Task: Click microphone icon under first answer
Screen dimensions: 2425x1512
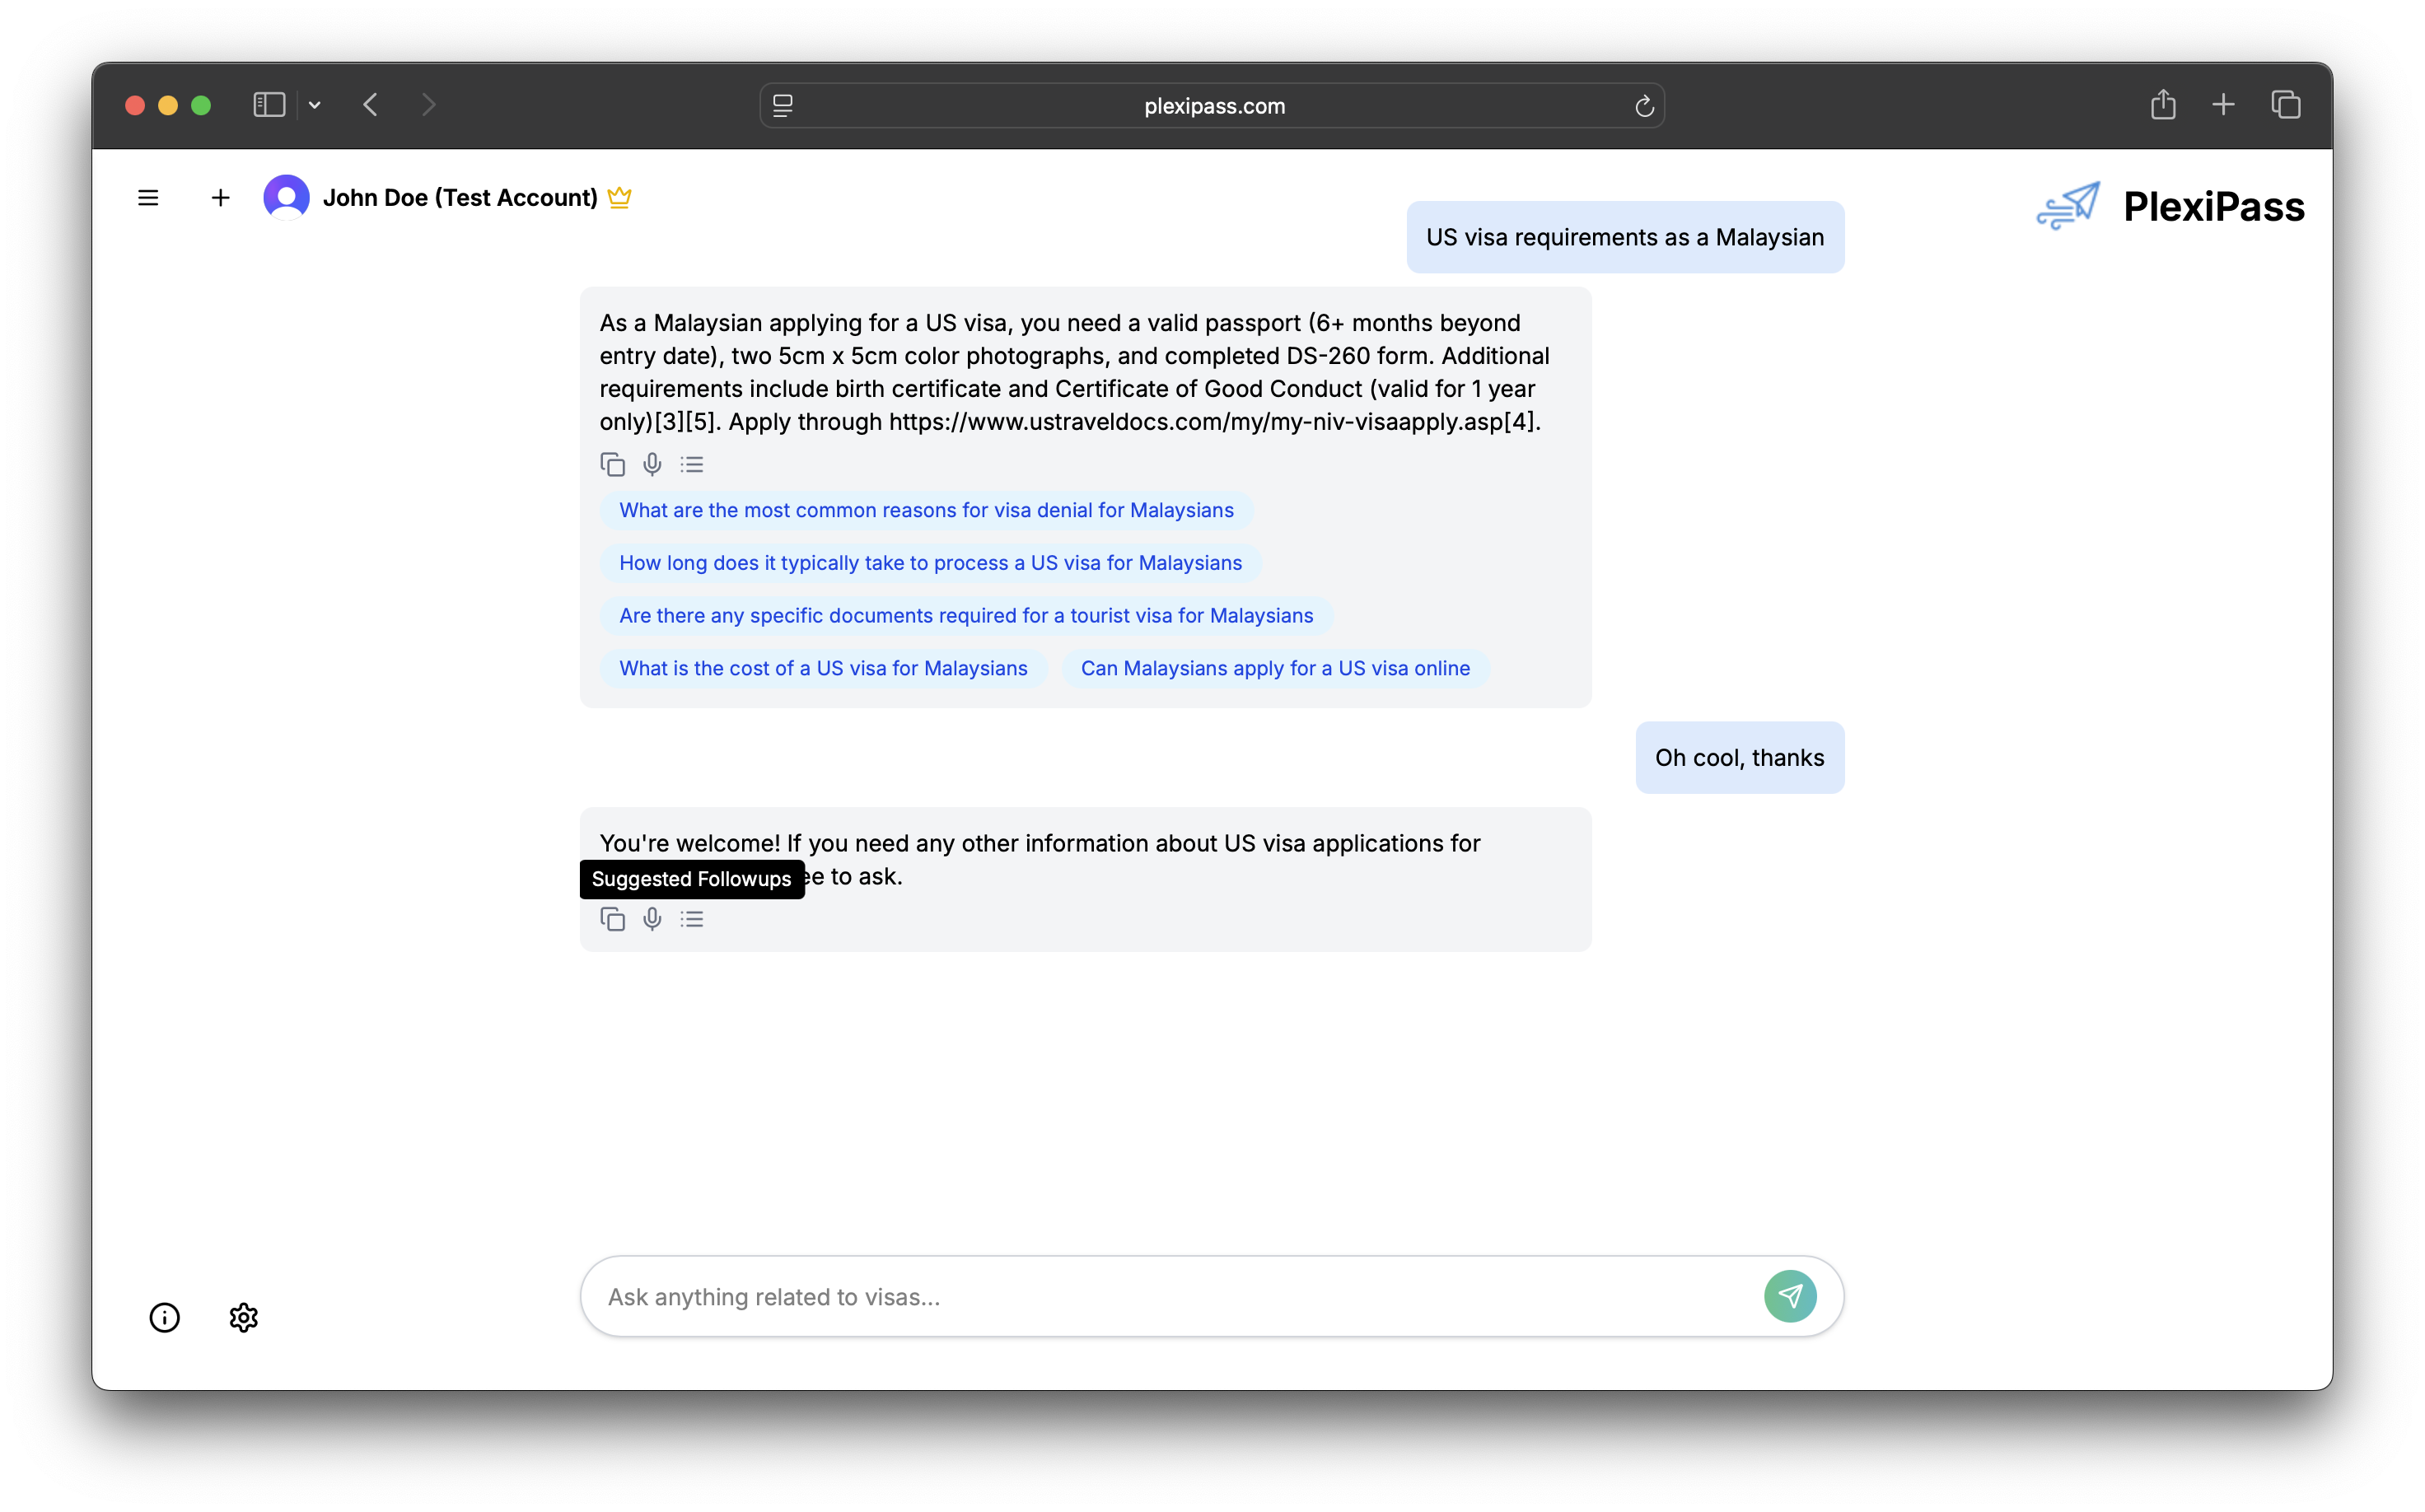Action: pos(652,465)
